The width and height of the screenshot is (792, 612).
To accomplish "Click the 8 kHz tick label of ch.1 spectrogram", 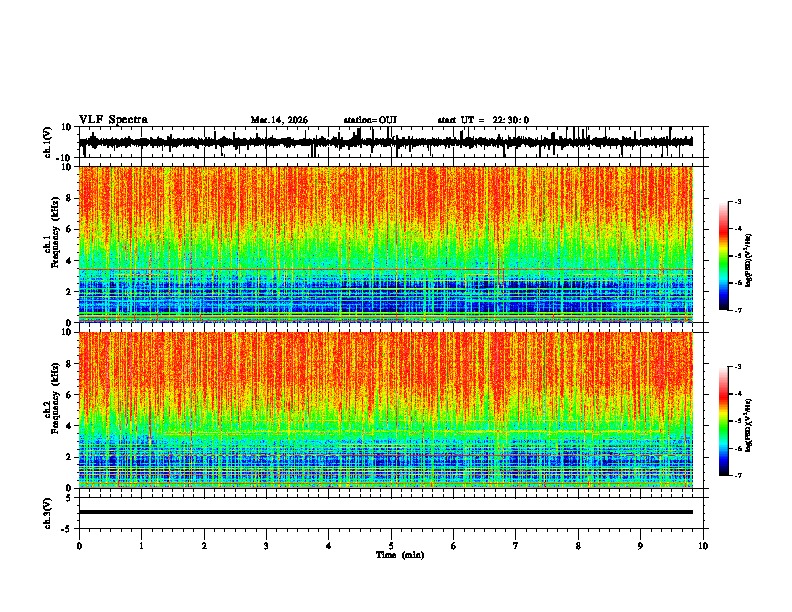I will point(70,198).
